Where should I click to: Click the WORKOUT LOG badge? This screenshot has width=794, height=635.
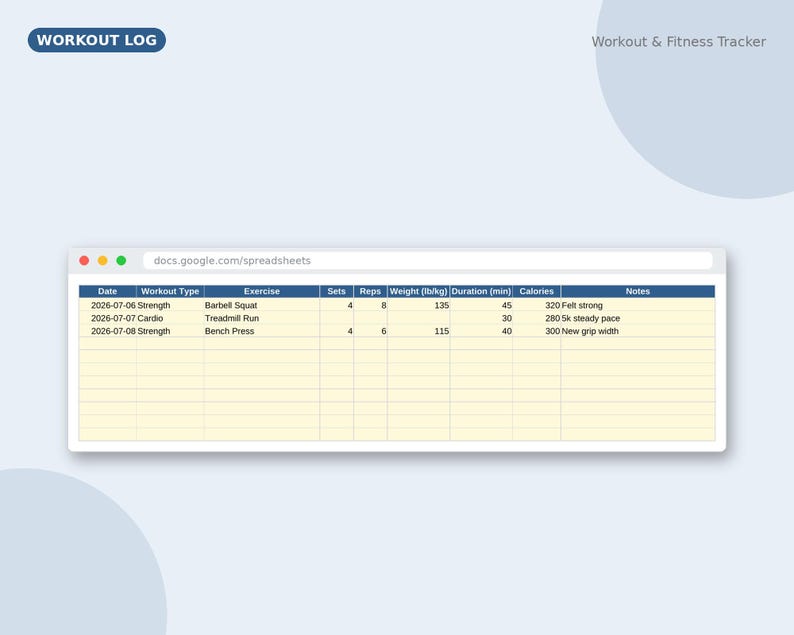97,40
